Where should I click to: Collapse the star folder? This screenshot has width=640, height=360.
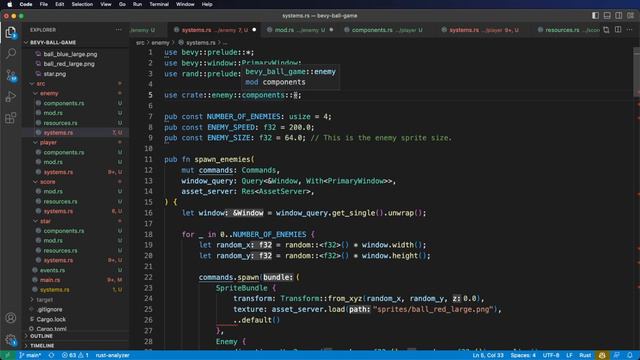[x=45, y=221]
